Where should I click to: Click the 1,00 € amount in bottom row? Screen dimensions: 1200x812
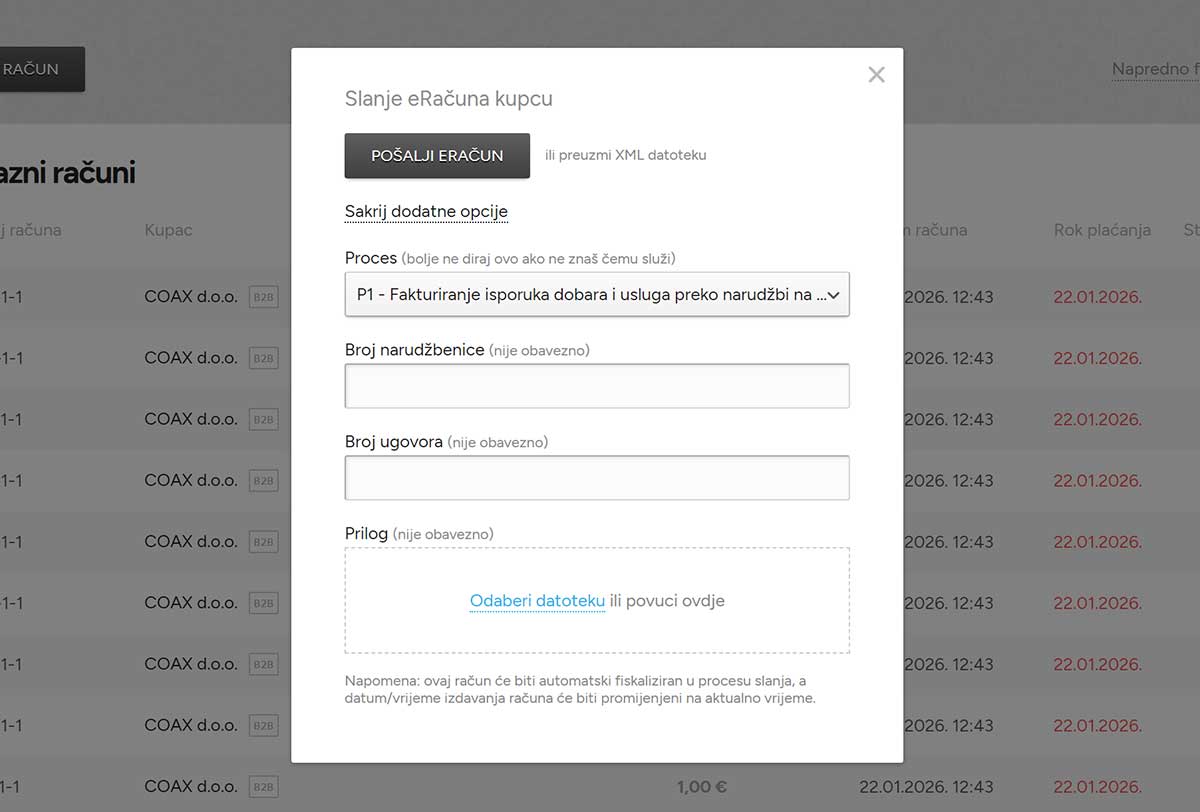click(702, 787)
